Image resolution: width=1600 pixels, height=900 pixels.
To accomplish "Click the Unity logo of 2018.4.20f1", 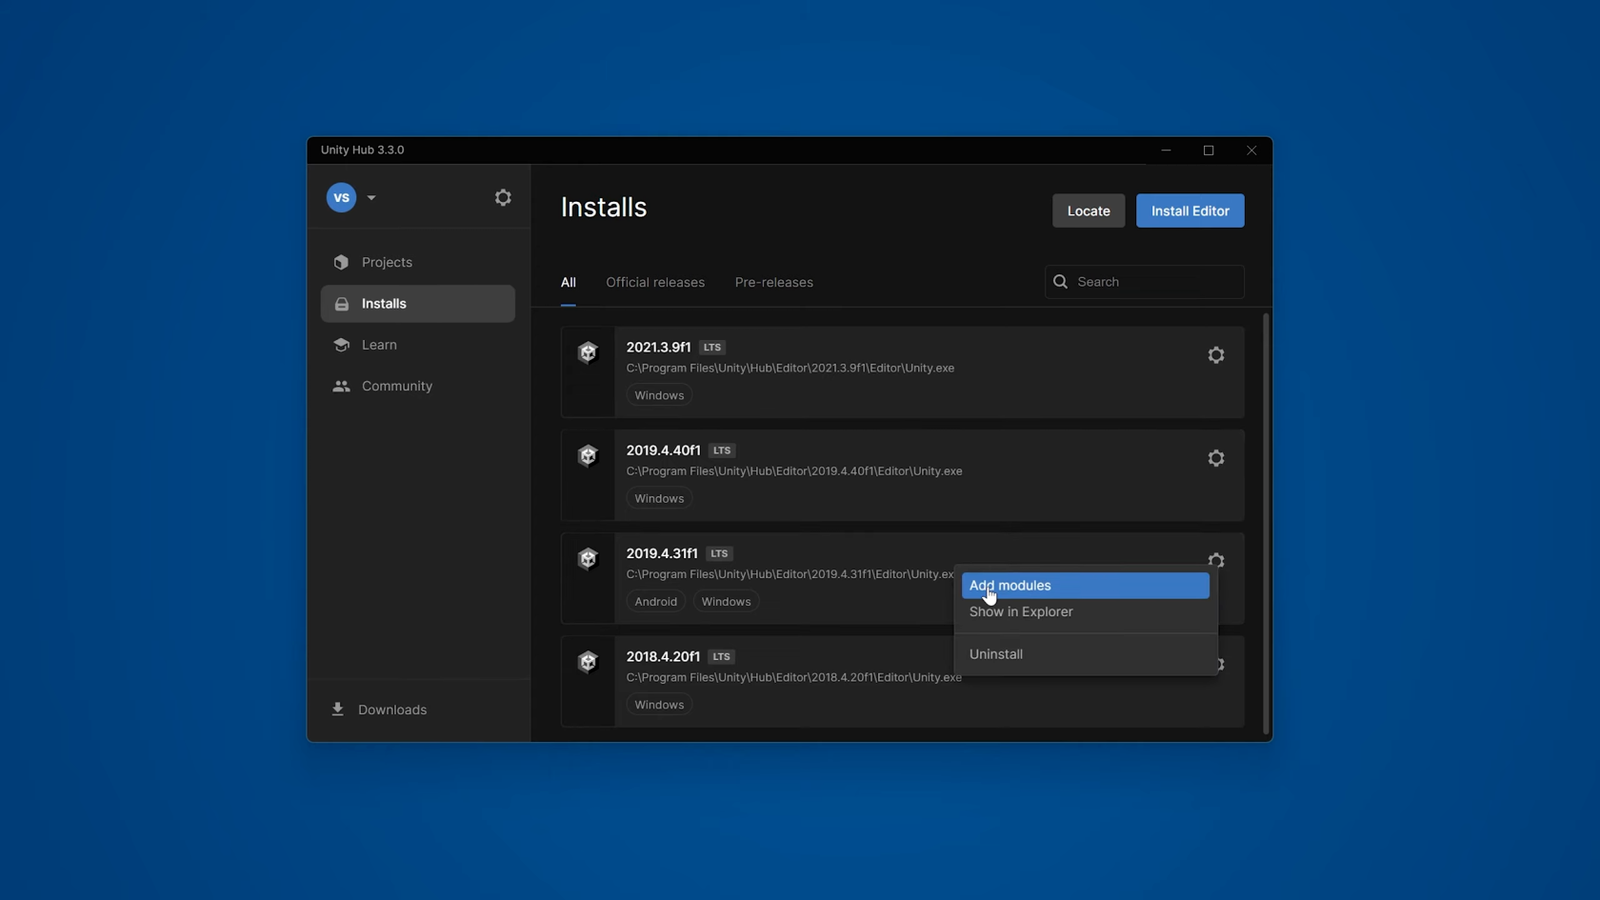I will coord(588,661).
